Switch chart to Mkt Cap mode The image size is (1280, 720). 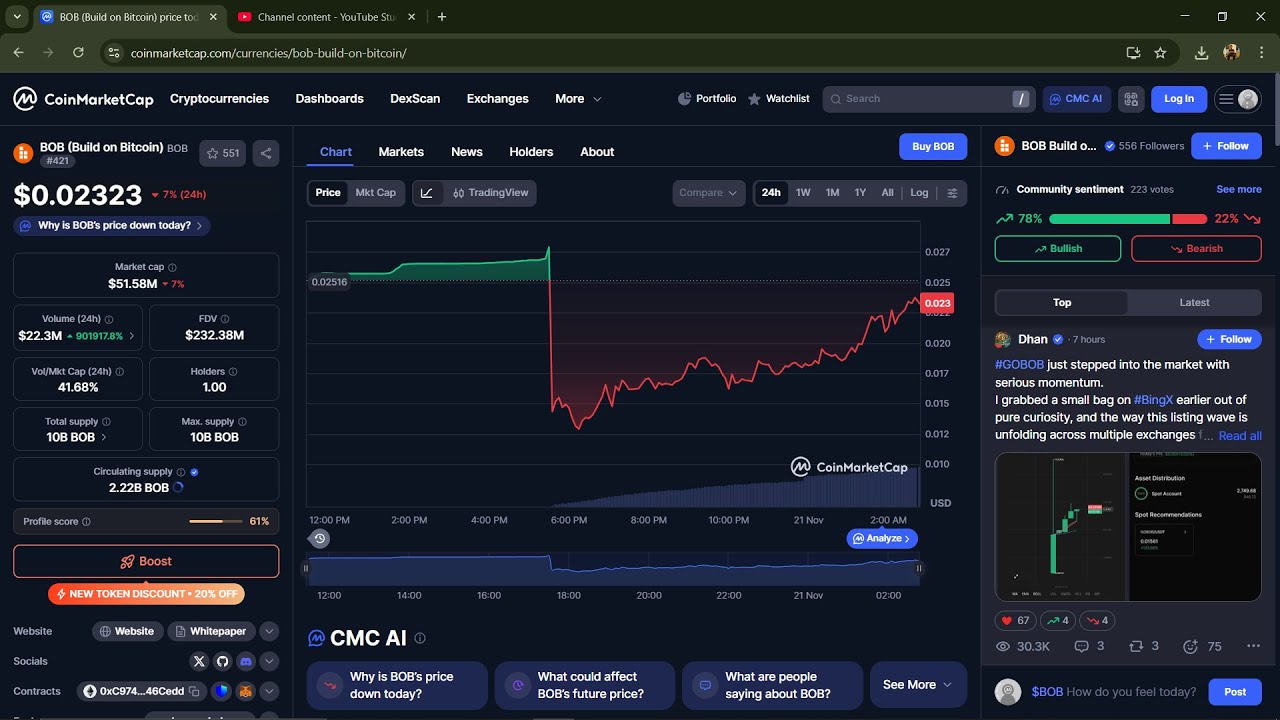(x=376, y=193)
